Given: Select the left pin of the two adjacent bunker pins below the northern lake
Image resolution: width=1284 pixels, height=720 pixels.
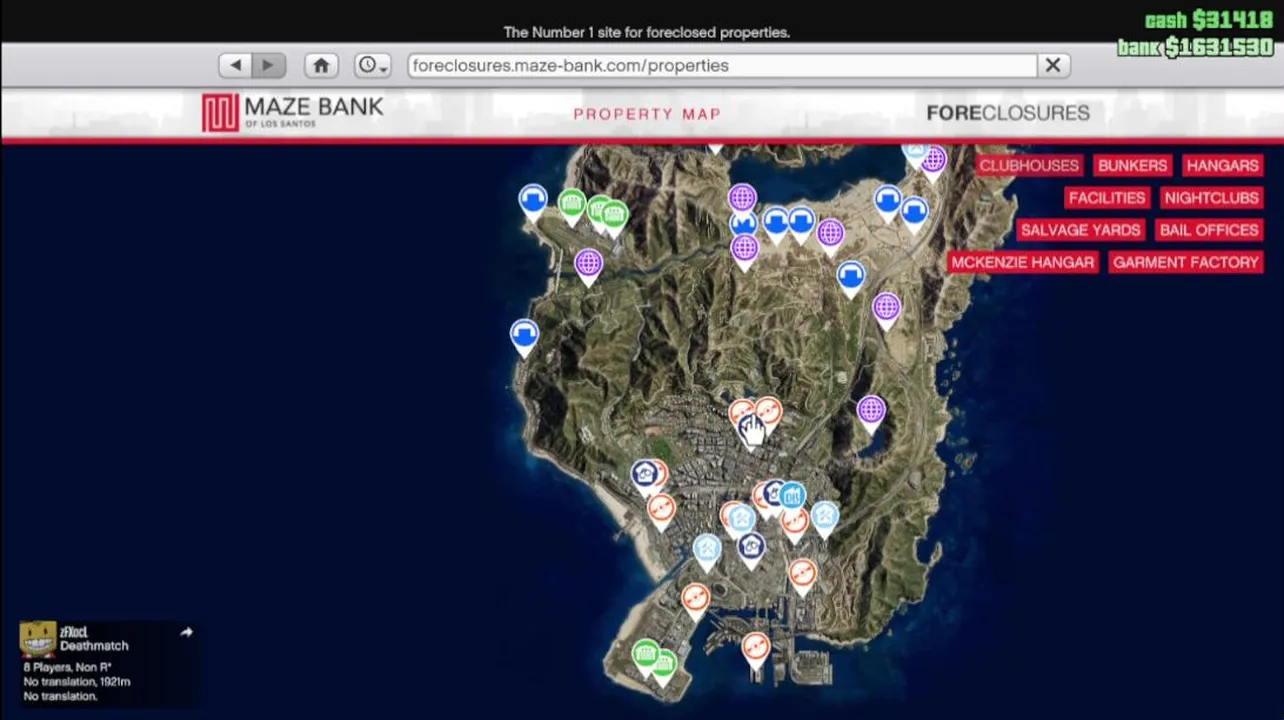Looking at the screenshot, I should [x=776, y=221].
